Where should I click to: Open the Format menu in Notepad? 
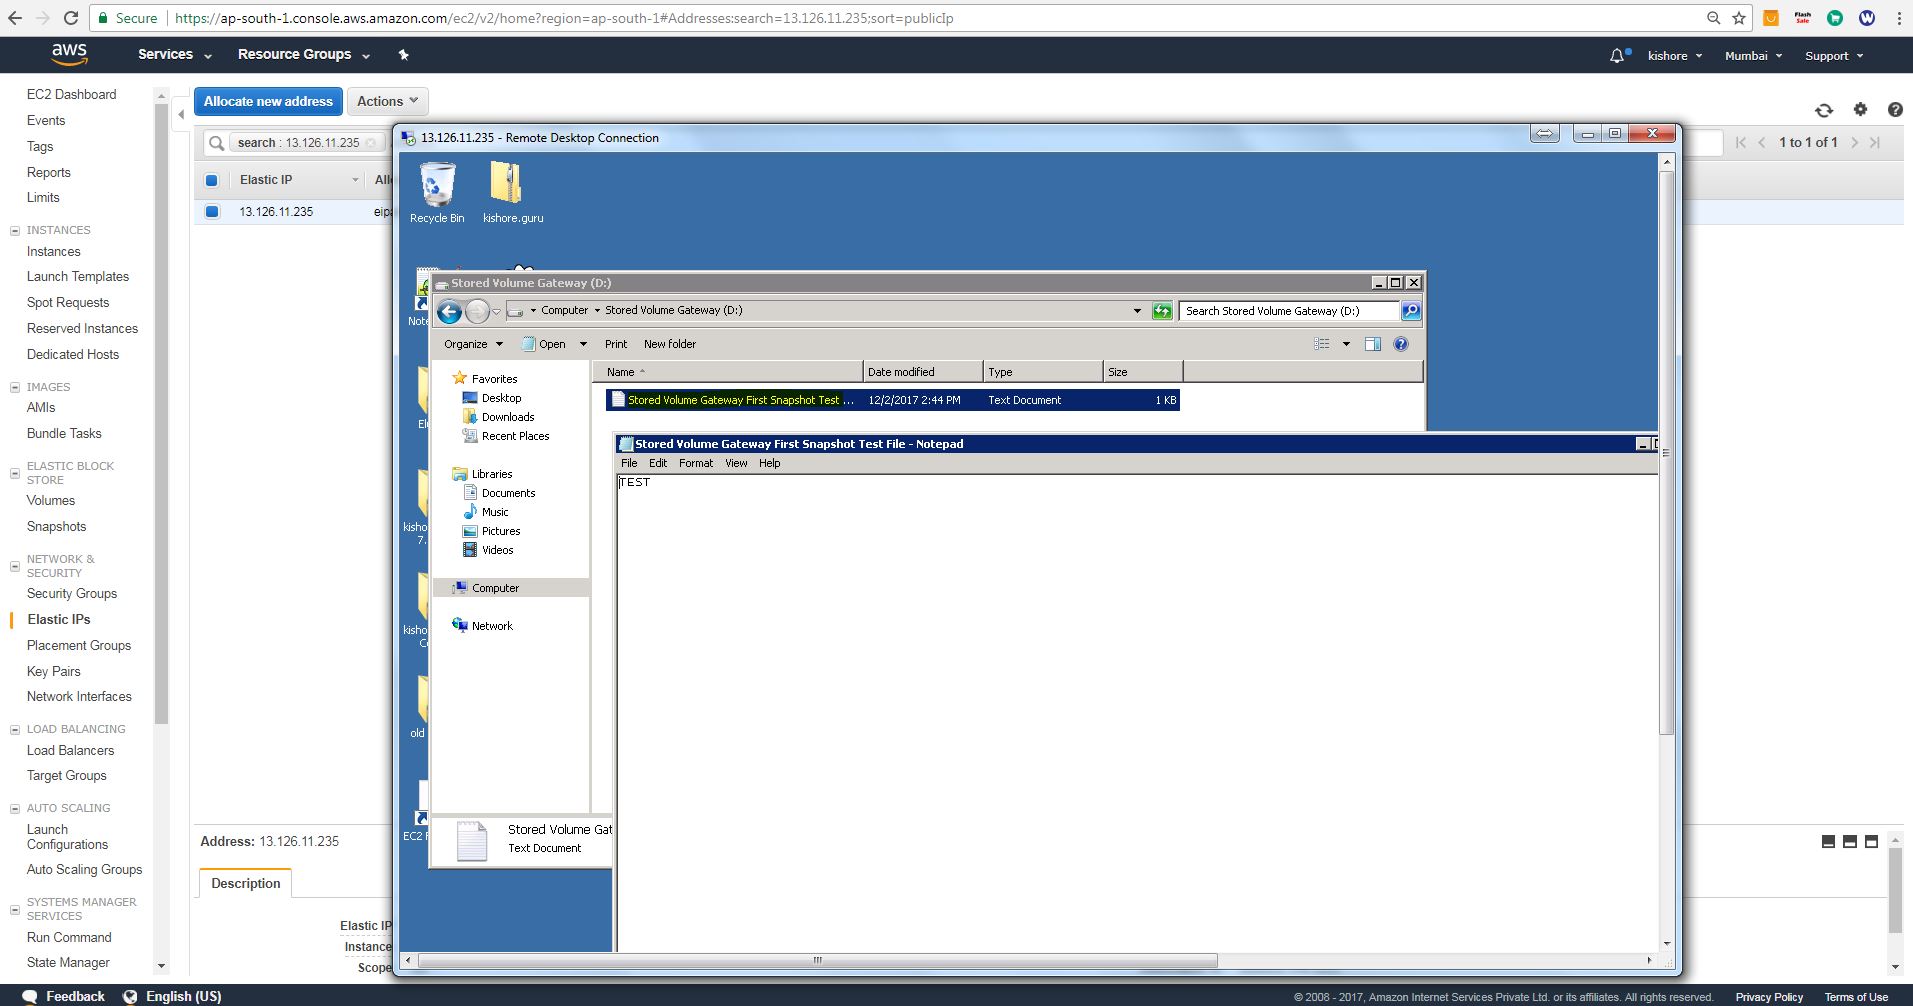[695, 463]
